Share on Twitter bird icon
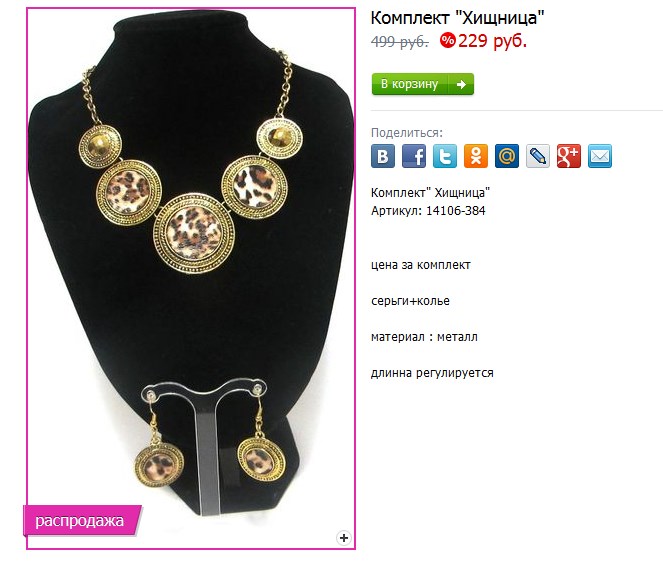The height and width of the screenshot is (565, 663). tap(445, 156)
